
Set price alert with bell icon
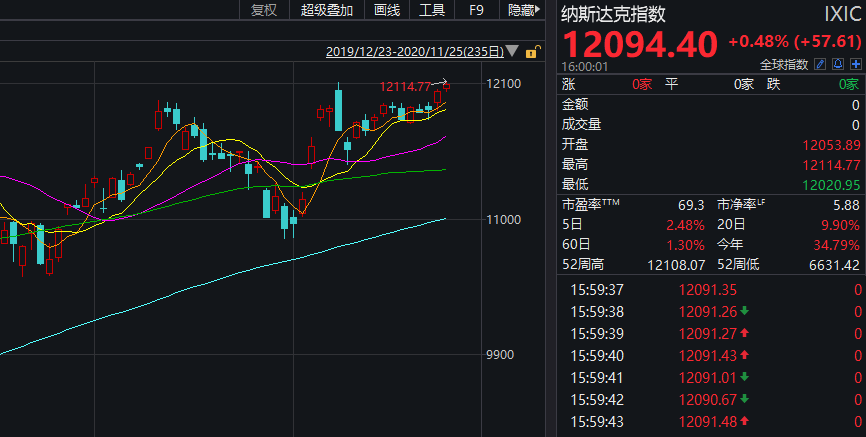(x=838, y=64)
